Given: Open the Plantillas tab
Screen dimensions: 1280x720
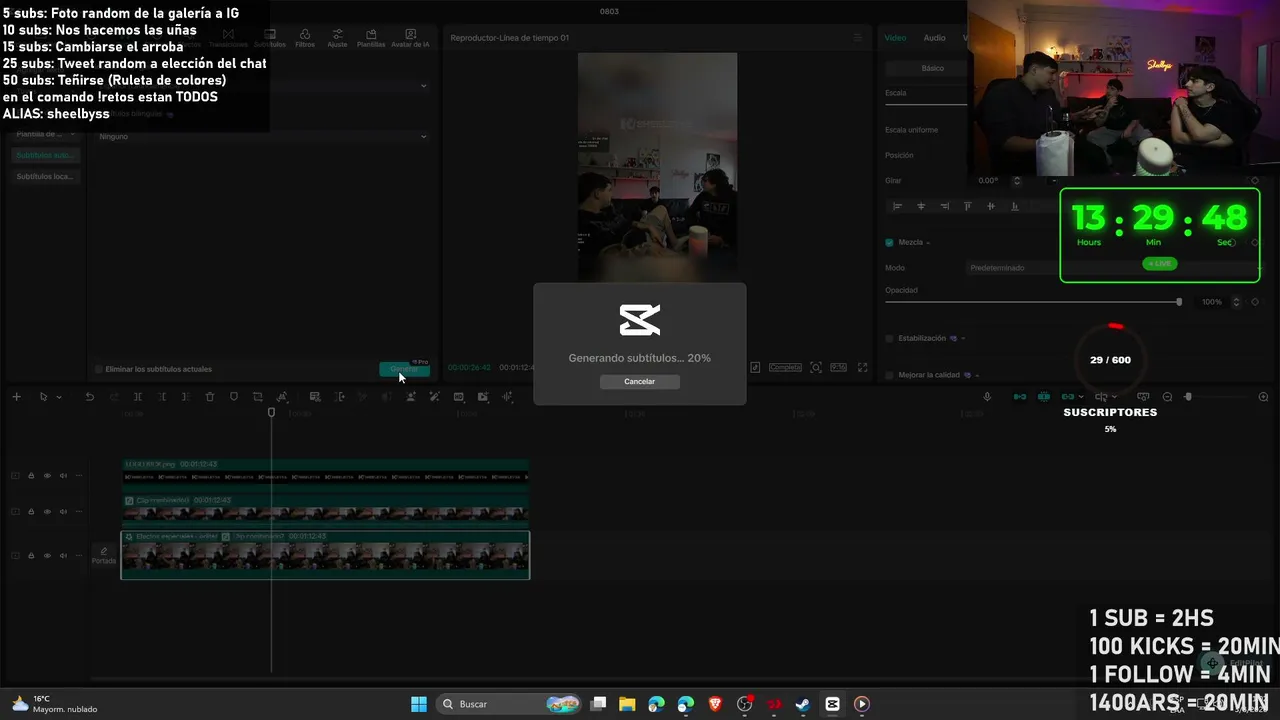Looking at the screenshot, I should click(x=371, y=39).
